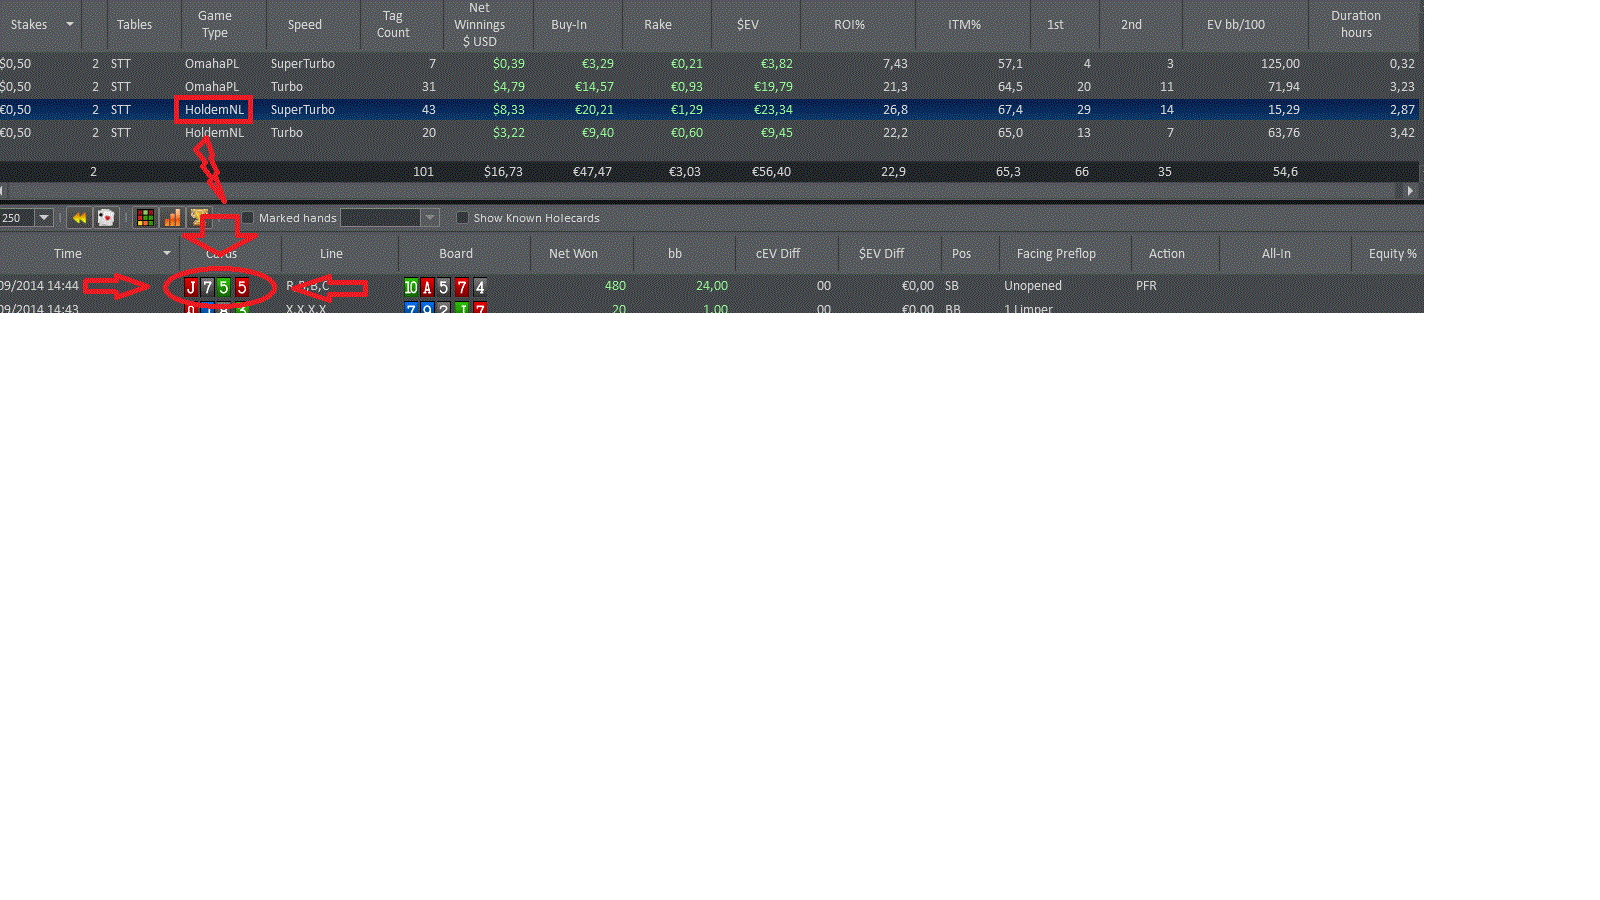Sort by the 2nd column header
Image resolution: width=1600 pixels, height=900 pixels.
tap(1132, 24)
